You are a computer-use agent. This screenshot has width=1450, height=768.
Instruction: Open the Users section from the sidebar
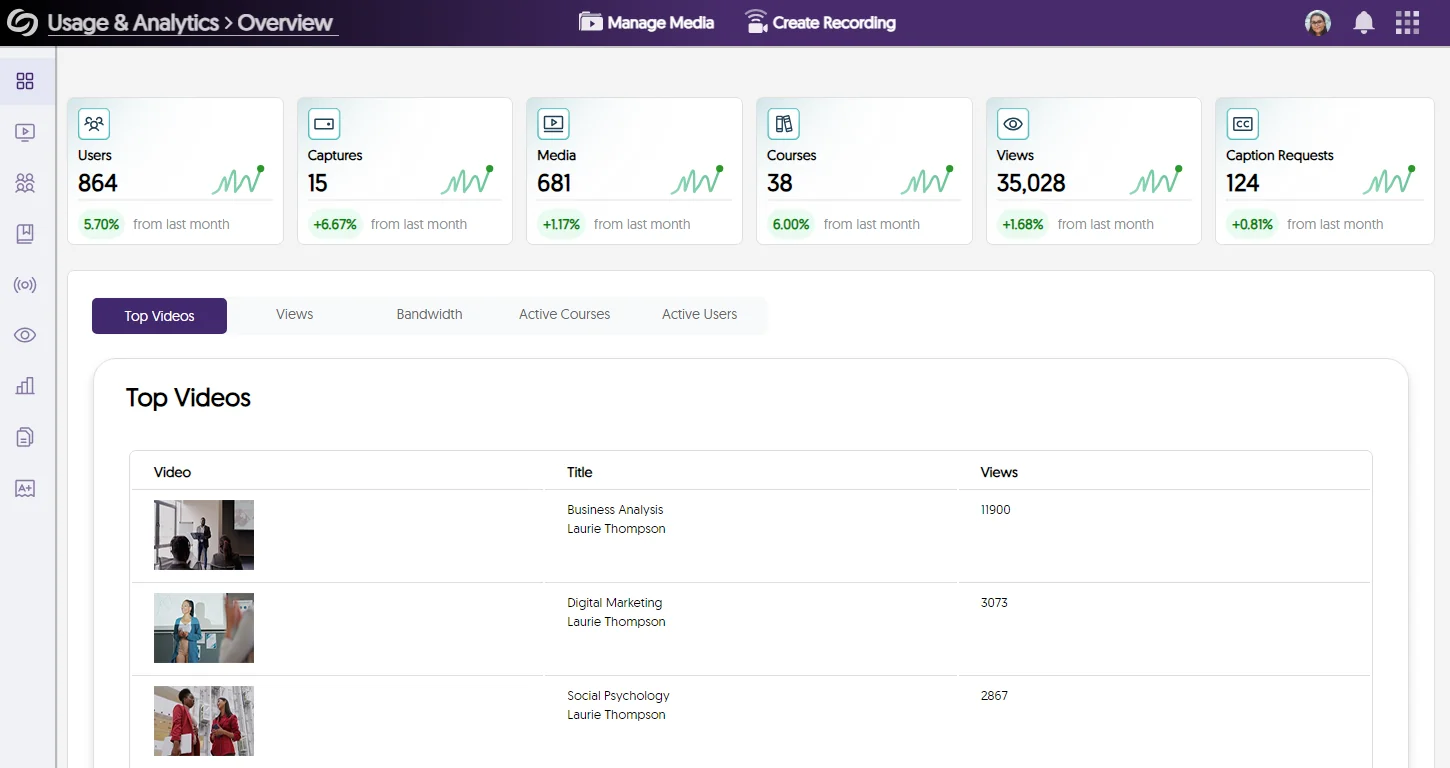(25, 183)
